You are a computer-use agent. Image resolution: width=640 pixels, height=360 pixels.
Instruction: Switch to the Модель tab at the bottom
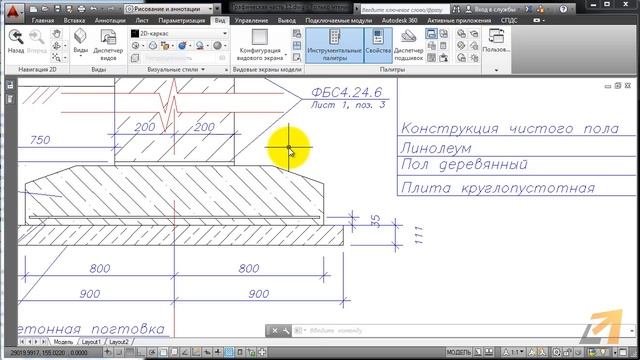tap(63, 342)
